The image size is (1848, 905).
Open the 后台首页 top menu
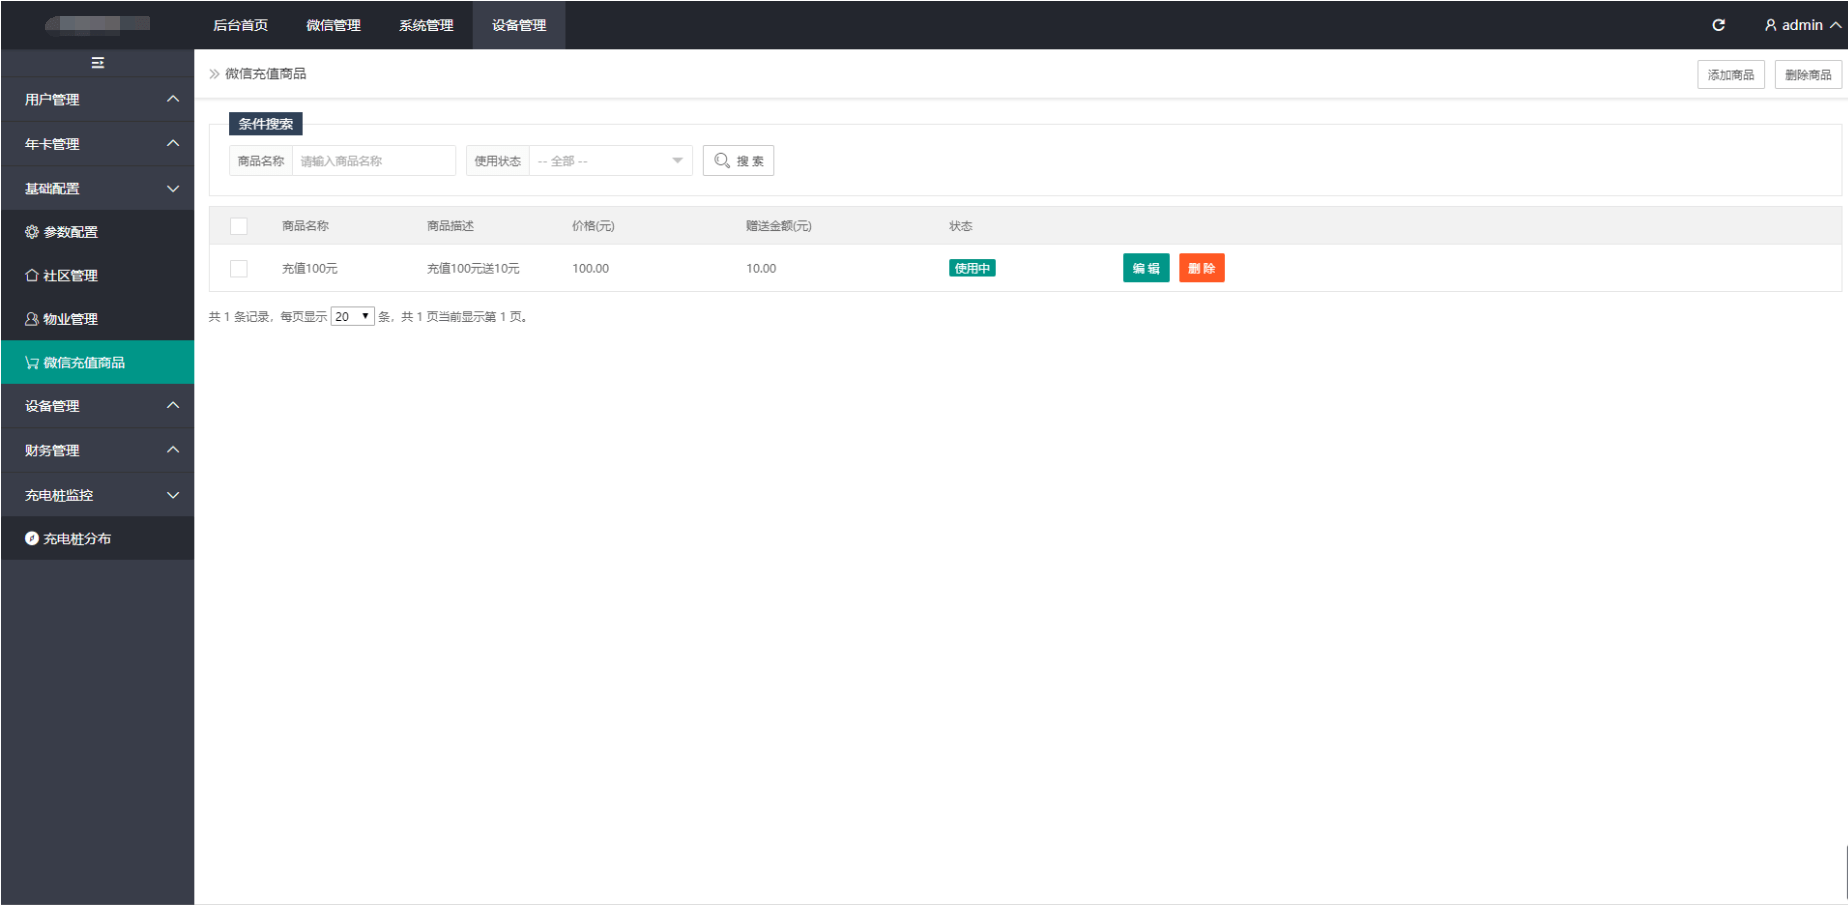tap(240, 25)
